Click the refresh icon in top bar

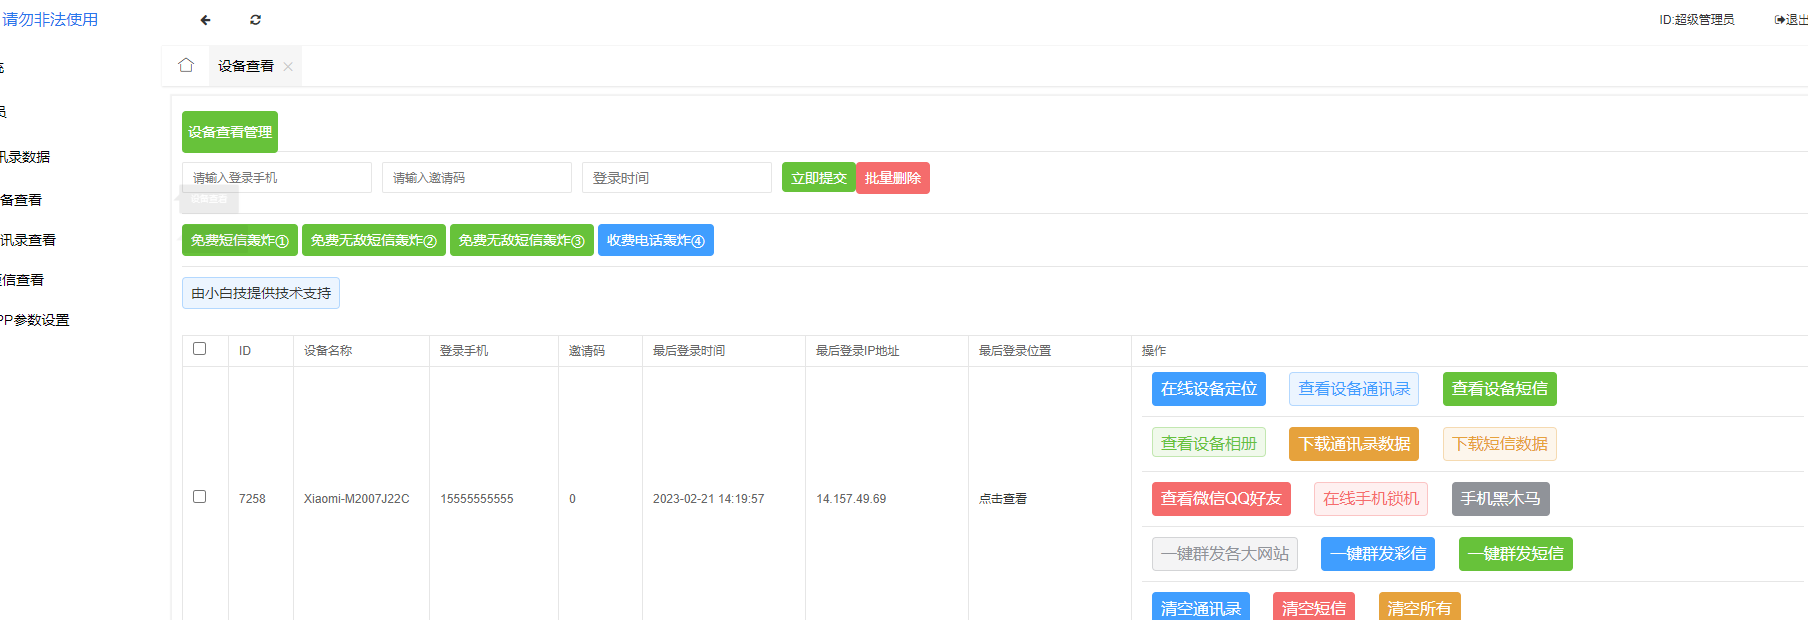click(255, 20)
